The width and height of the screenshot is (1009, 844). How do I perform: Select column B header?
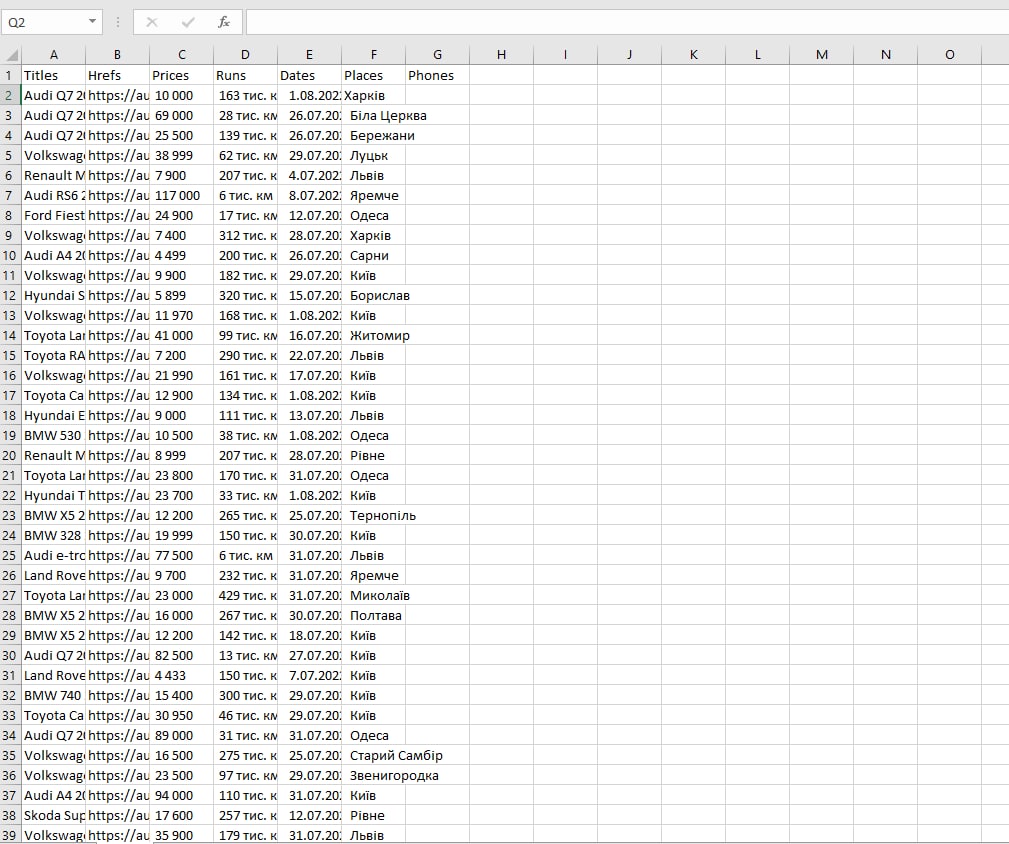pyautogui.click(x=117, y=55)
